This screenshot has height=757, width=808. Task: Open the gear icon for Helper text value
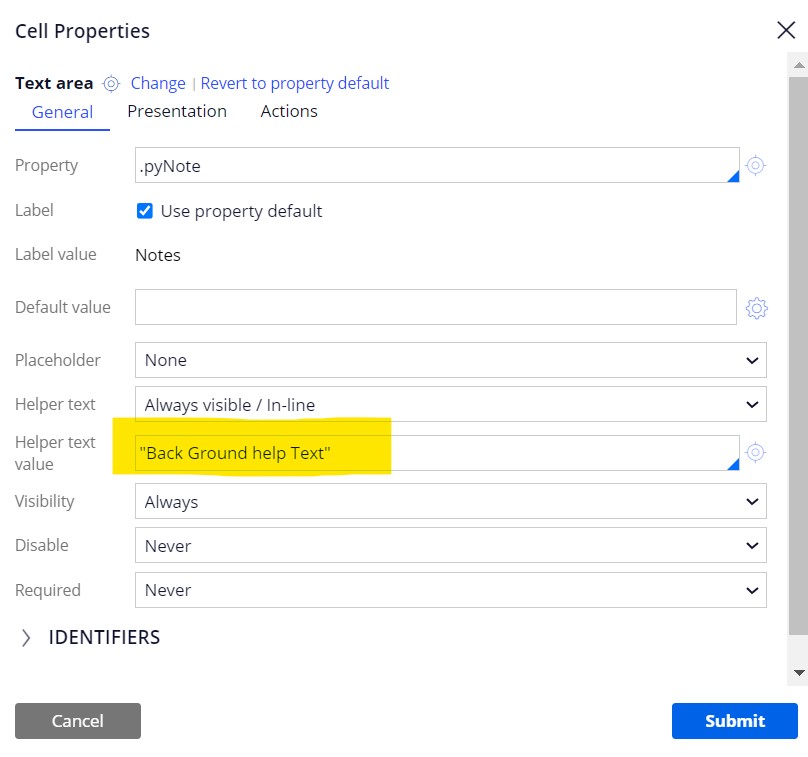pos(756,453)
